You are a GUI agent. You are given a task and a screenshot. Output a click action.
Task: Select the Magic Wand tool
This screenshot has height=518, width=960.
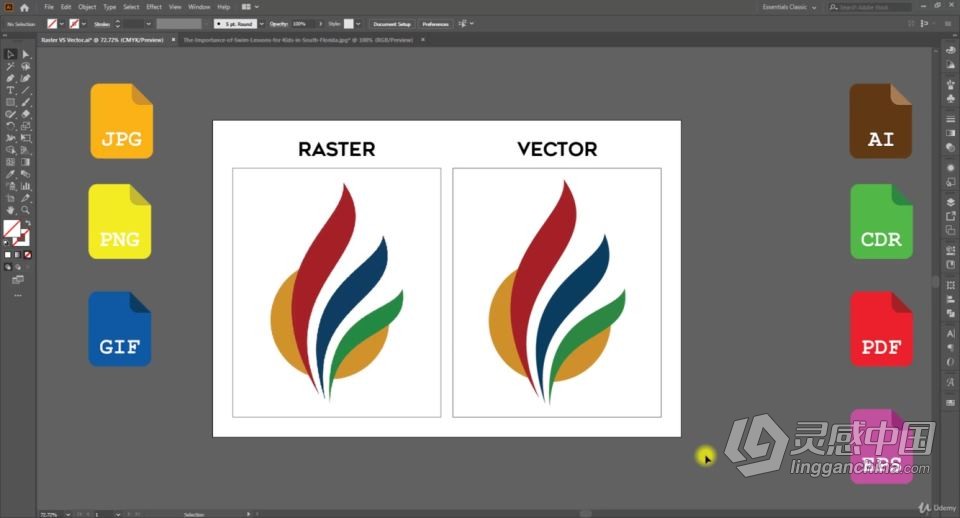pos(10,66)
